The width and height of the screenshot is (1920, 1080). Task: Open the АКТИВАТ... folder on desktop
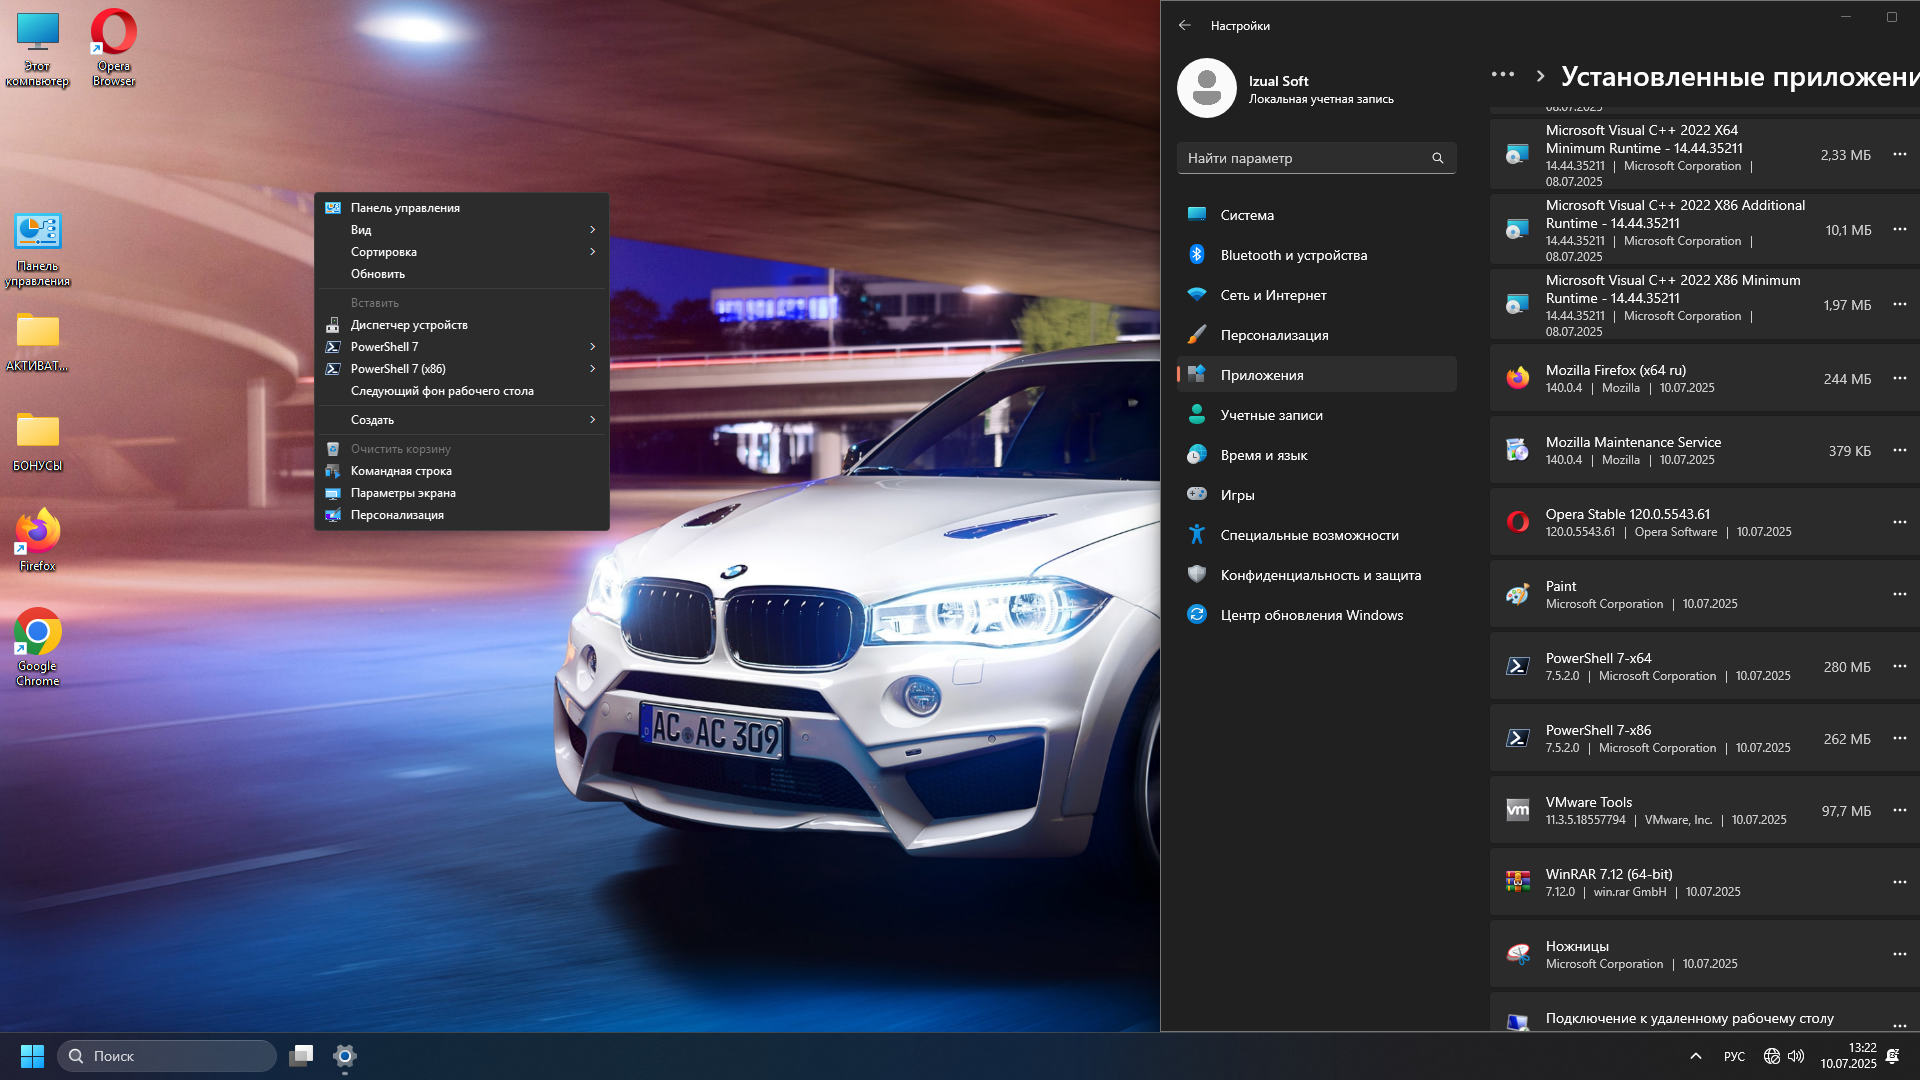[37, 342]
